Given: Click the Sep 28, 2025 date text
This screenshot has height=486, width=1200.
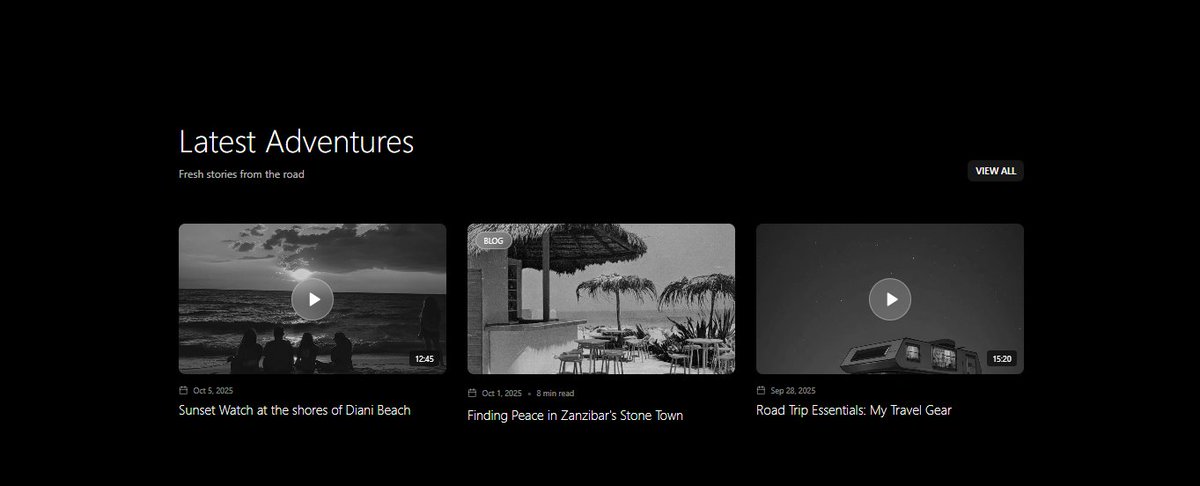Looking at the screenshot, I should tap(793, 390).
